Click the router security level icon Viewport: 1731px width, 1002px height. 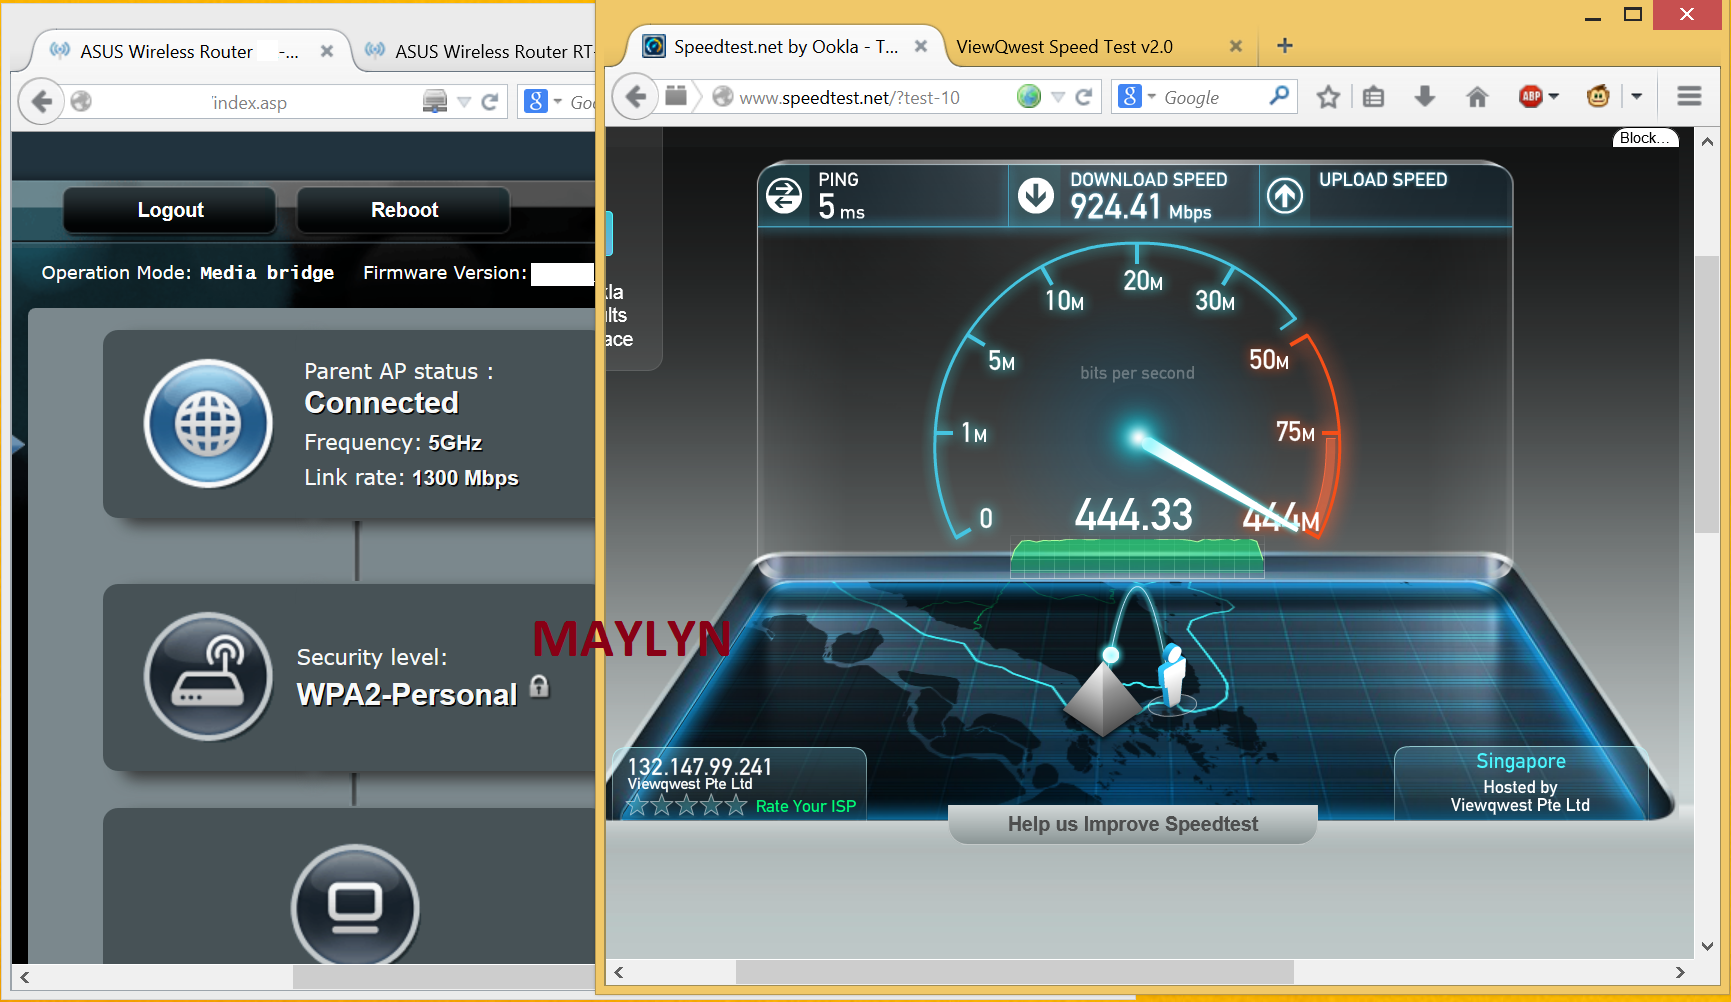208,677
